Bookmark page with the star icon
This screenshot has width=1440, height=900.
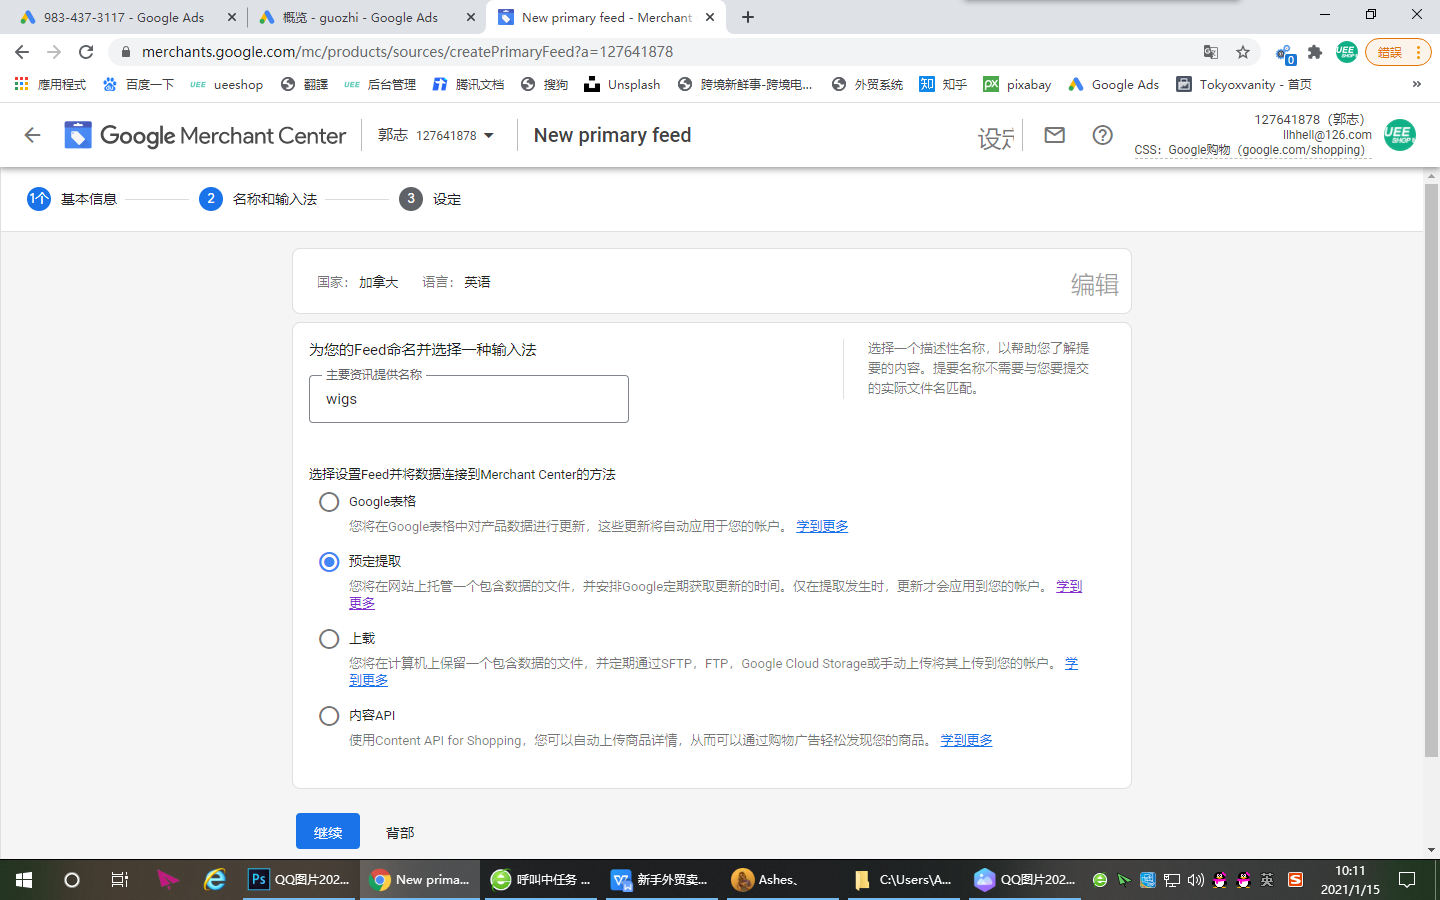[1243, 52]
